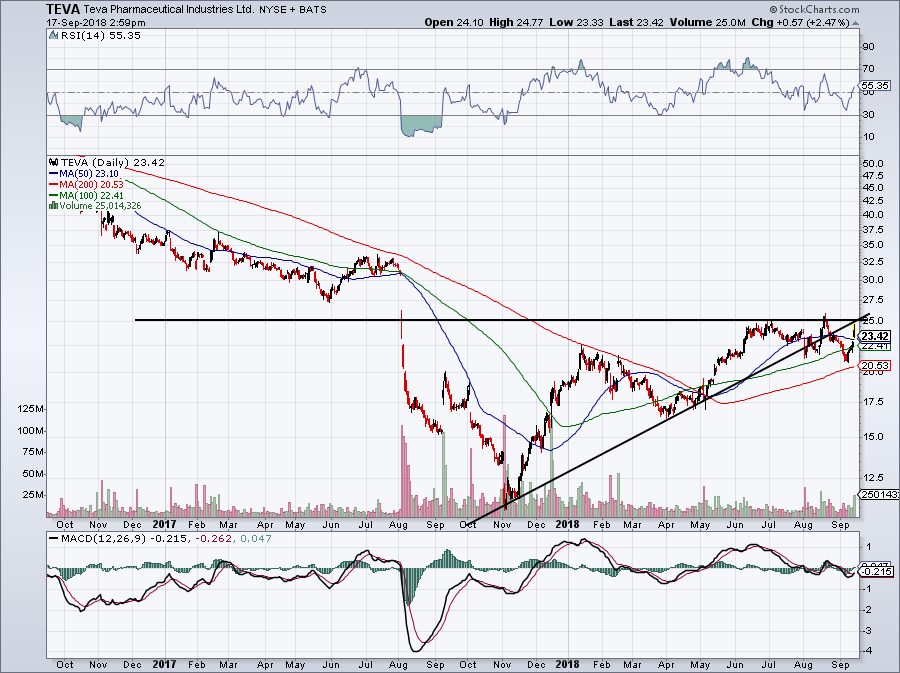900x673 pixels.
Task: Click the MA(100) green line swatch
Action: coord(54,195)
